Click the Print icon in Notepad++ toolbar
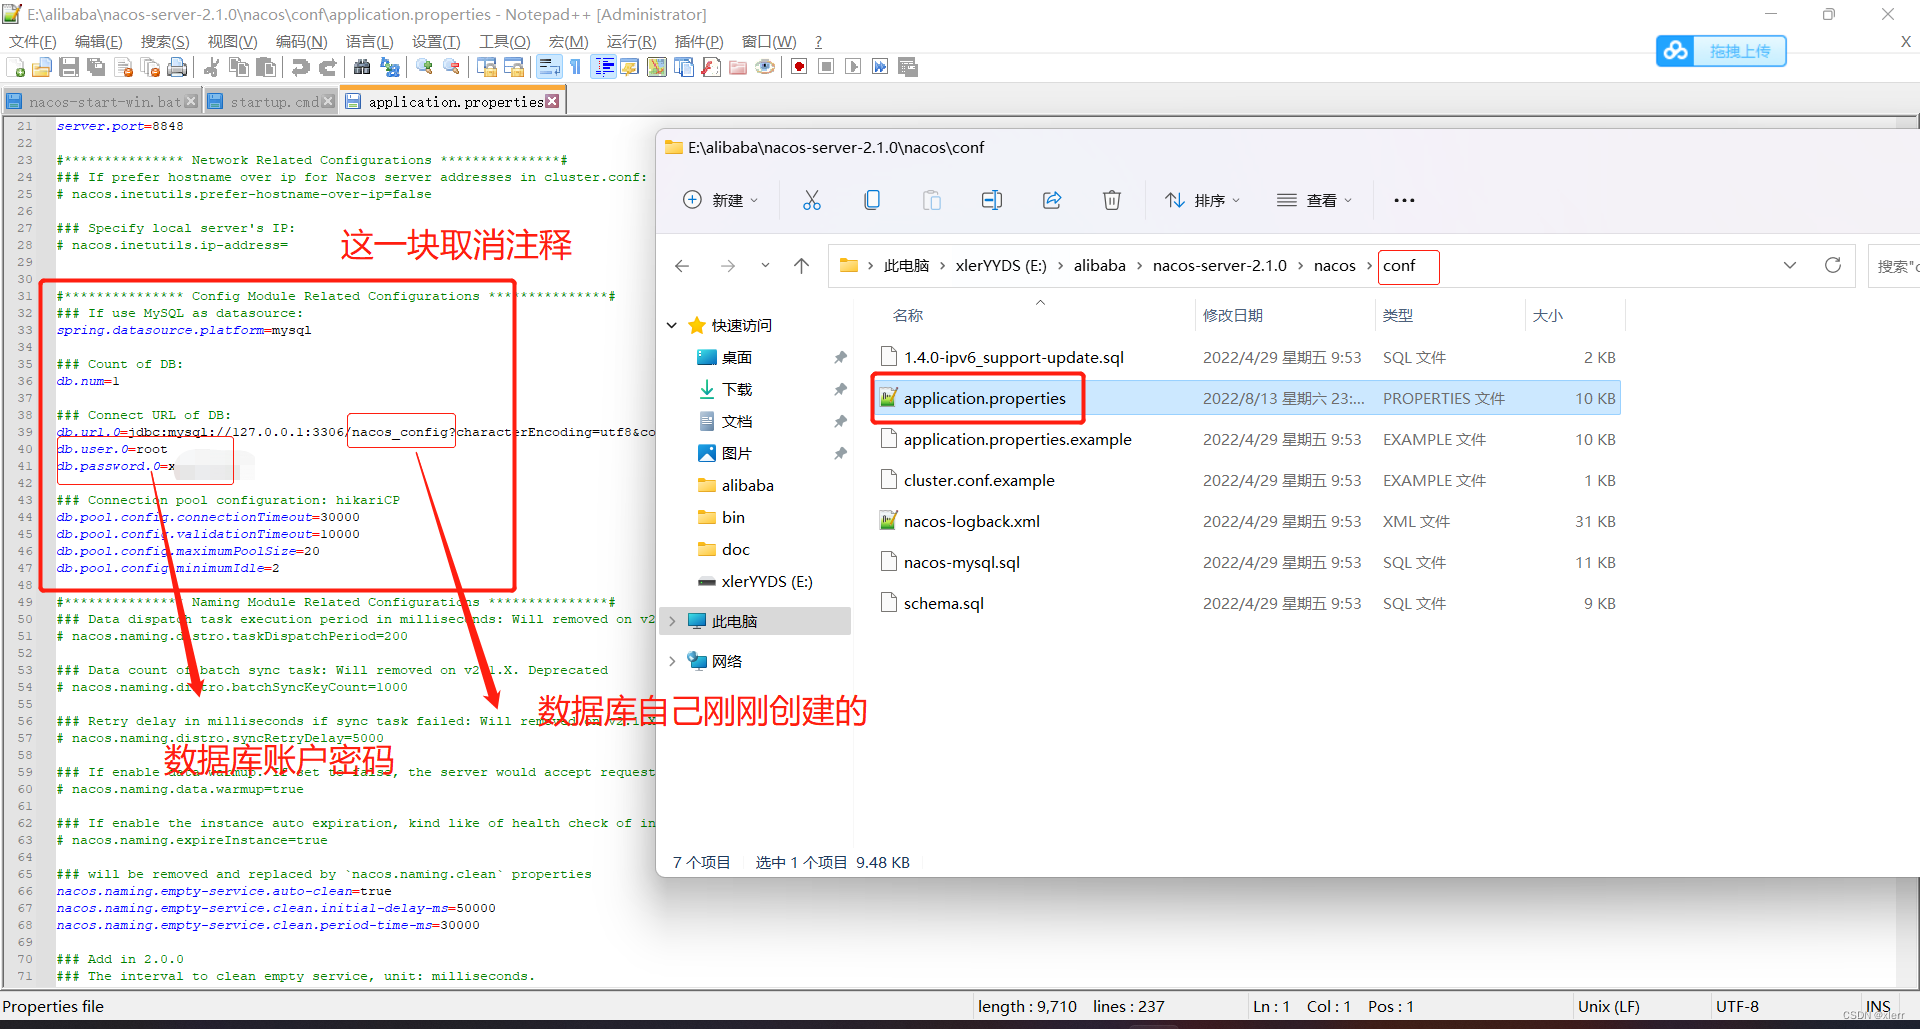 [x=177, y=67]
